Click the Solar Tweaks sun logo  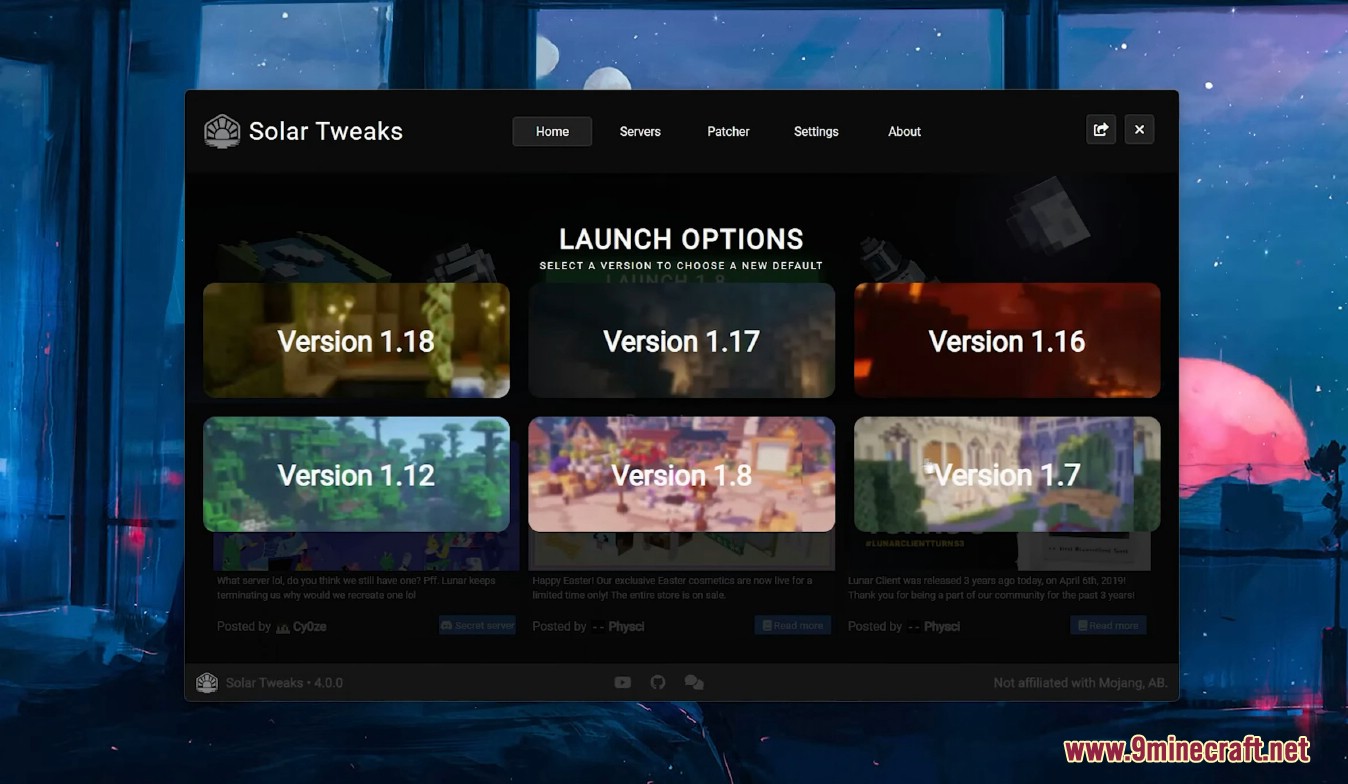coord(222,131)
